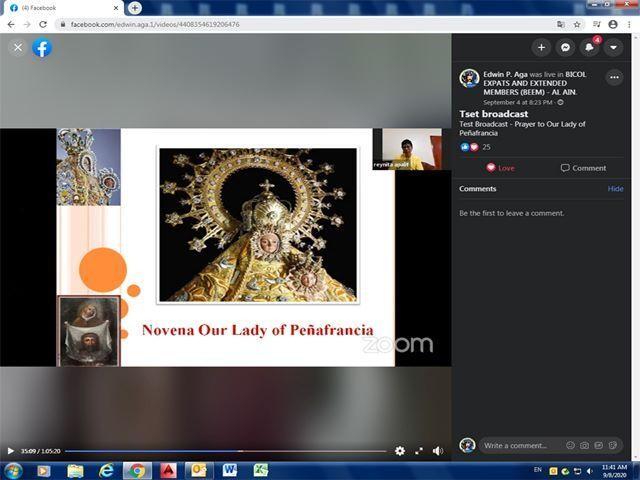The width and height of the screenshot is (640, 480).
Task: Click the Comment button
Action: pos(583,168)
